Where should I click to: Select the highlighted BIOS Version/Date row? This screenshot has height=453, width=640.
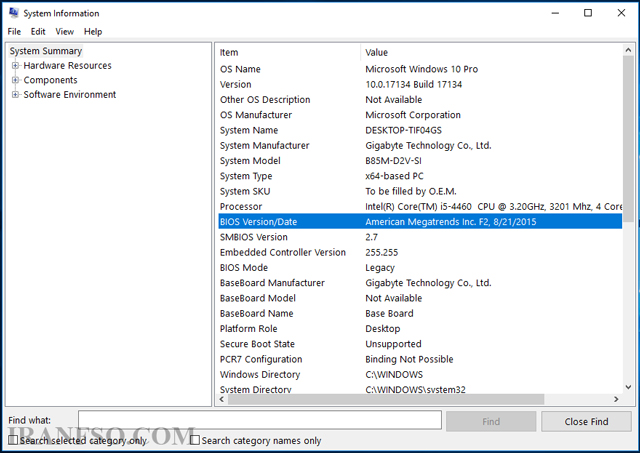coord(420,222)
